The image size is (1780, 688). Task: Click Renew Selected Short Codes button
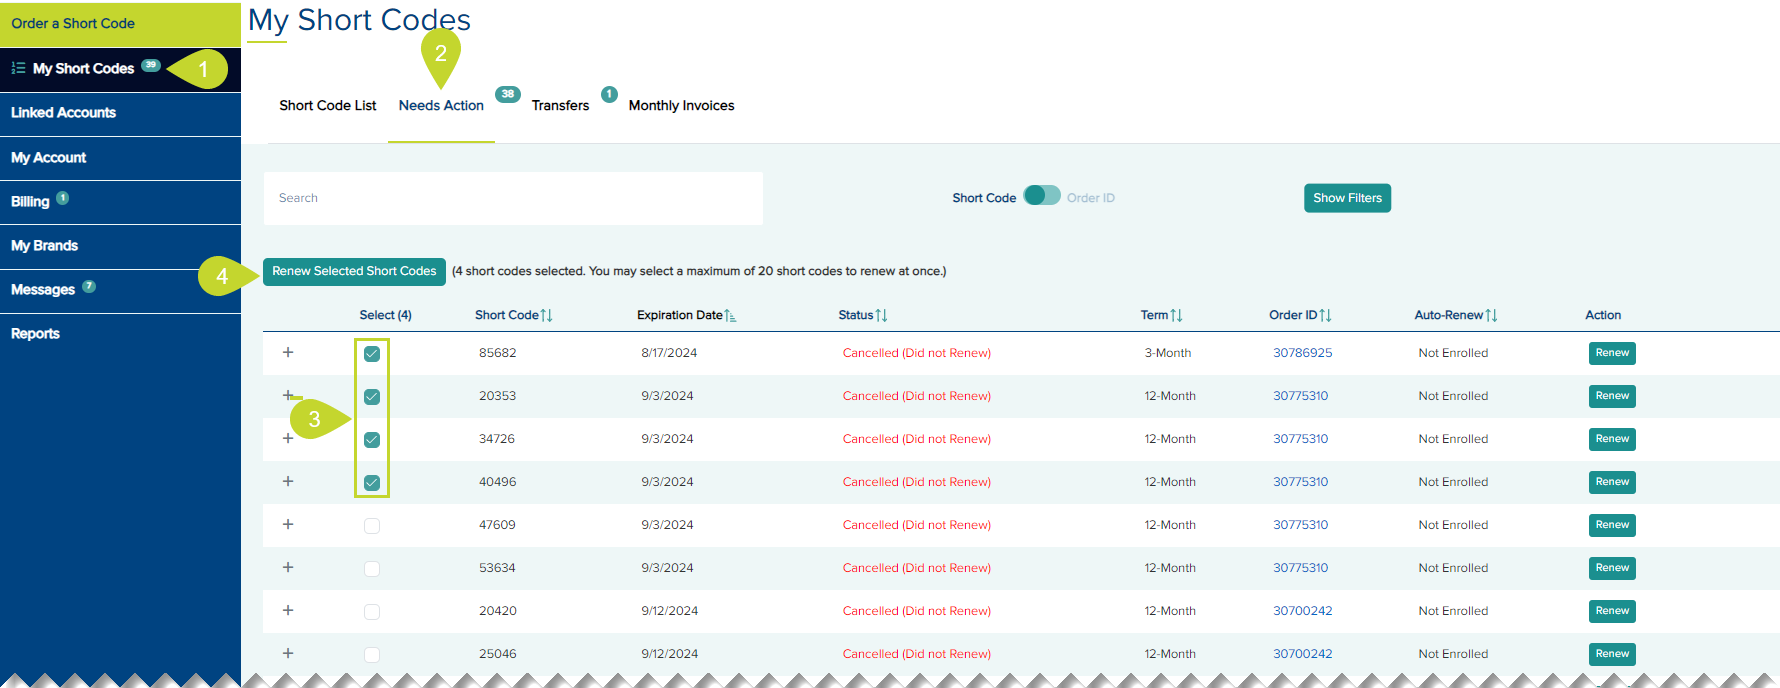pyautogui.click(x=354, y=271)
